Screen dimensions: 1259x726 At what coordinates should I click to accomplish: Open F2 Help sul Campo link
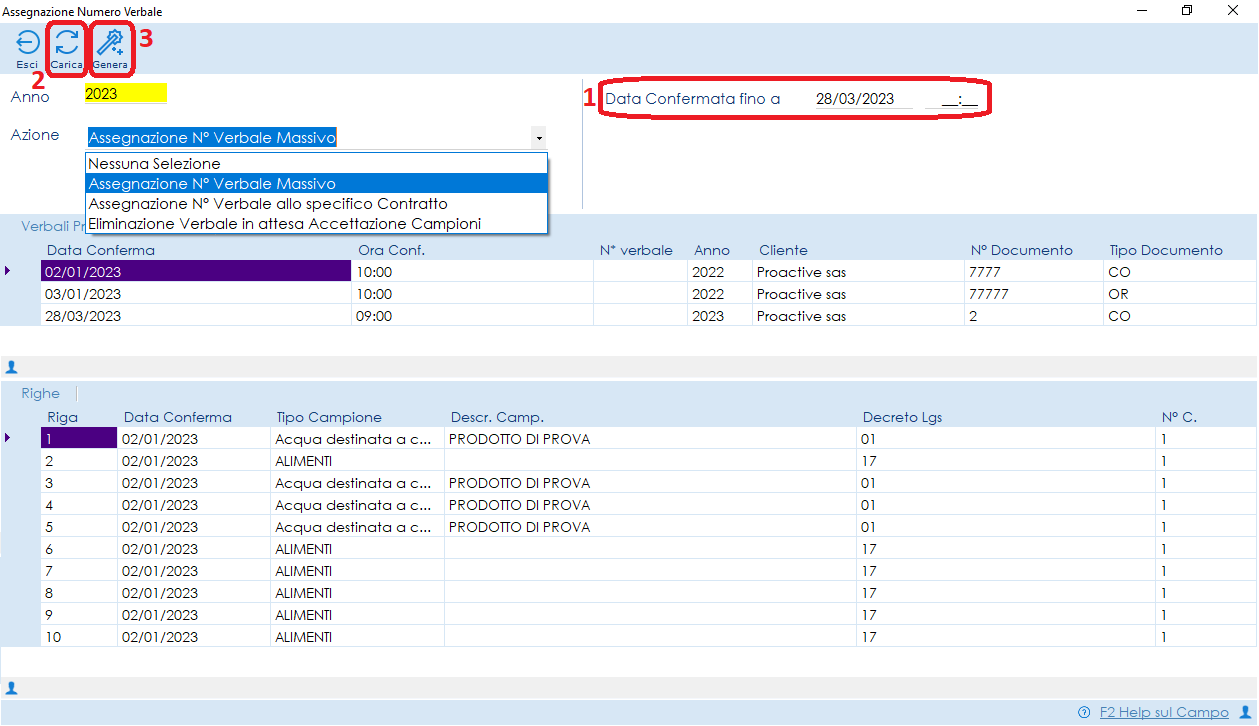(x=1164, y=712)
